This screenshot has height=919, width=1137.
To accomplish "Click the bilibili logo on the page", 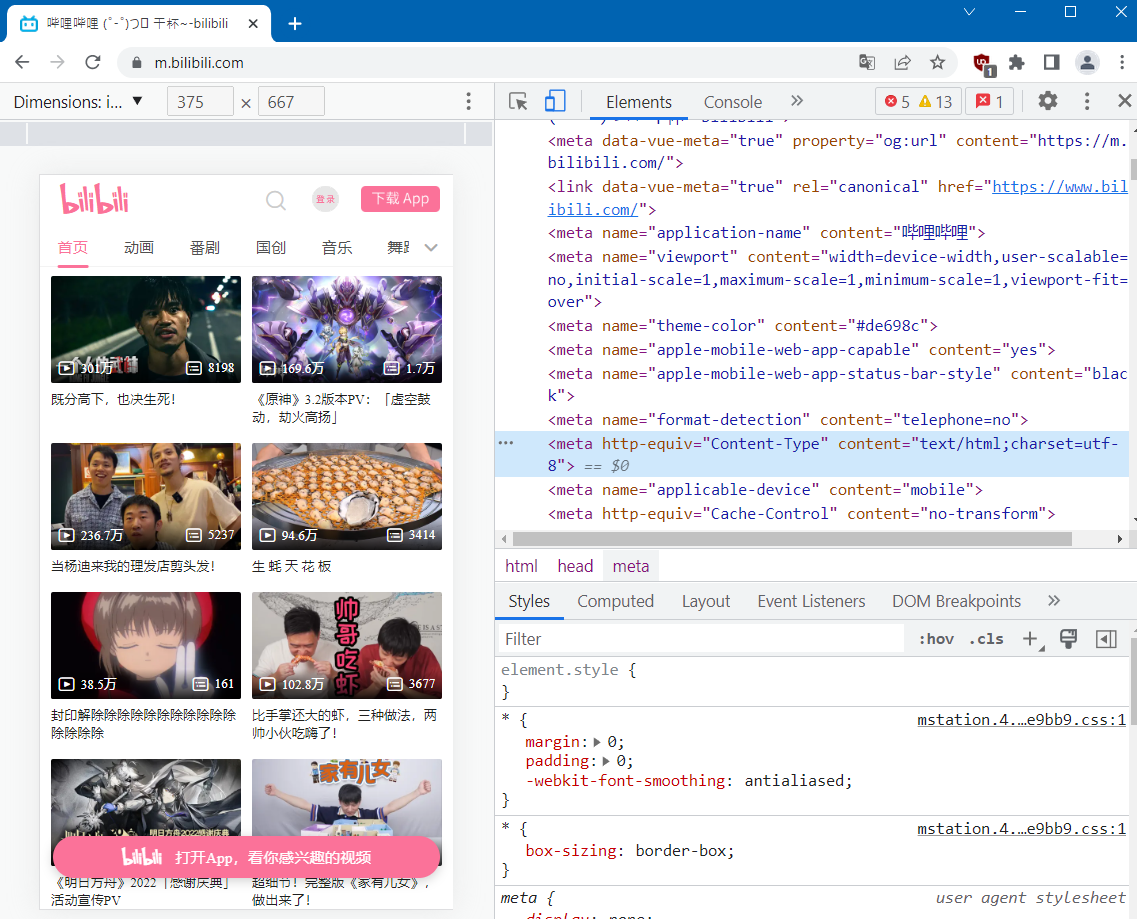I will coord(94,199).
